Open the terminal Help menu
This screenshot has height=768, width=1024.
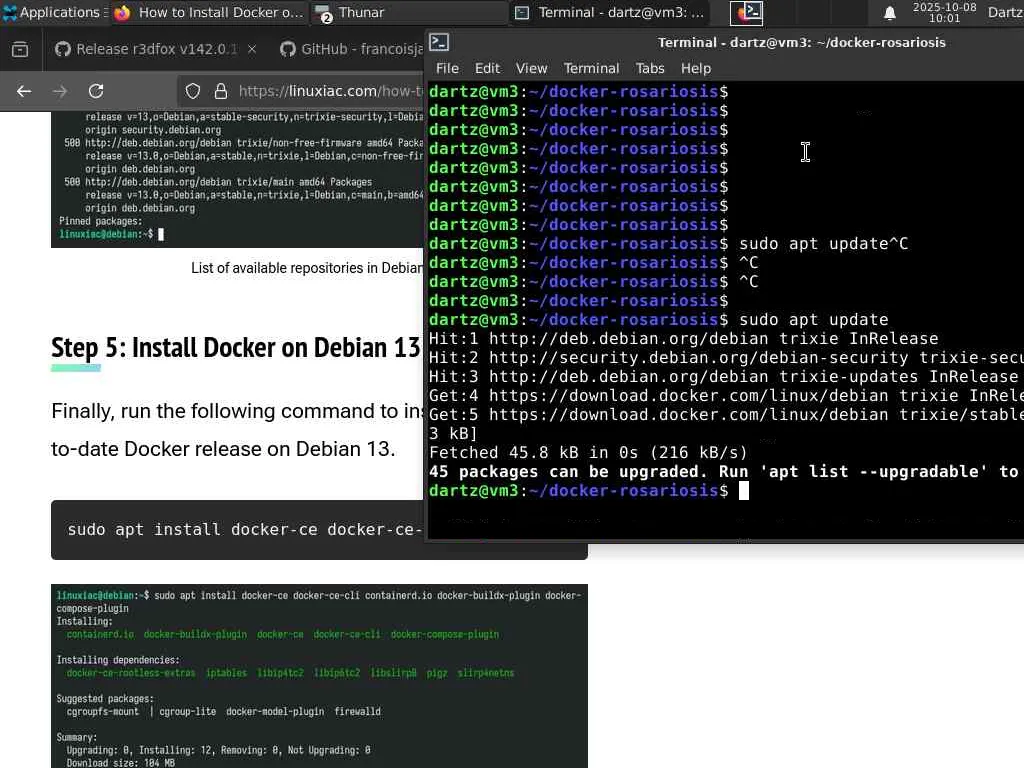coord(696,69)
